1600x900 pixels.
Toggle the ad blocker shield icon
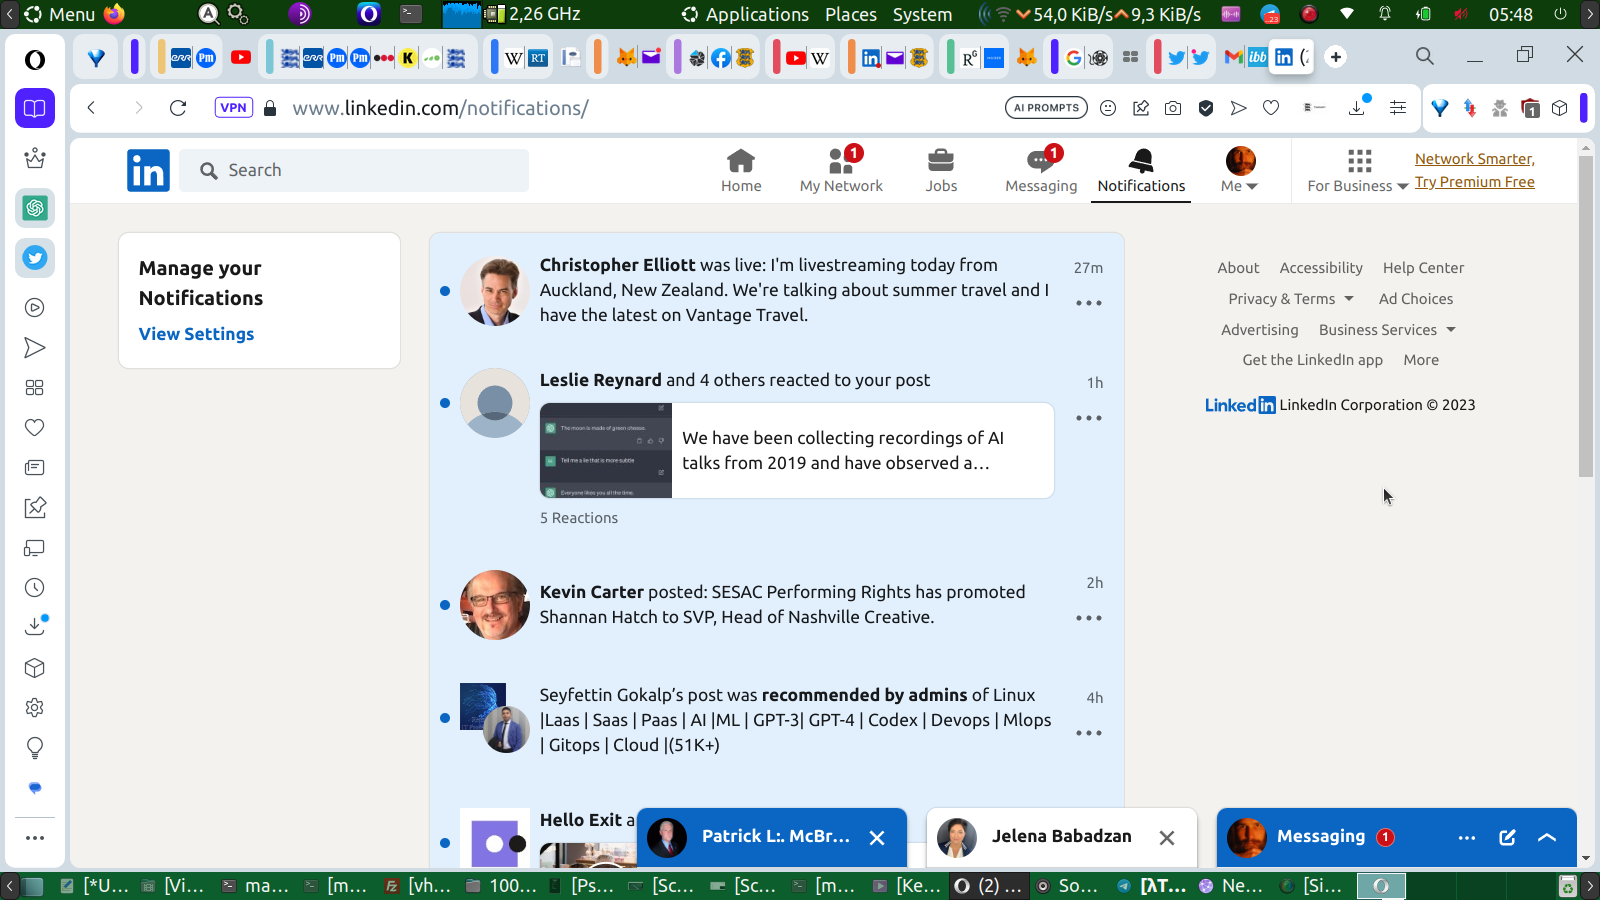pyautogui.click(x=1206, y=108)
